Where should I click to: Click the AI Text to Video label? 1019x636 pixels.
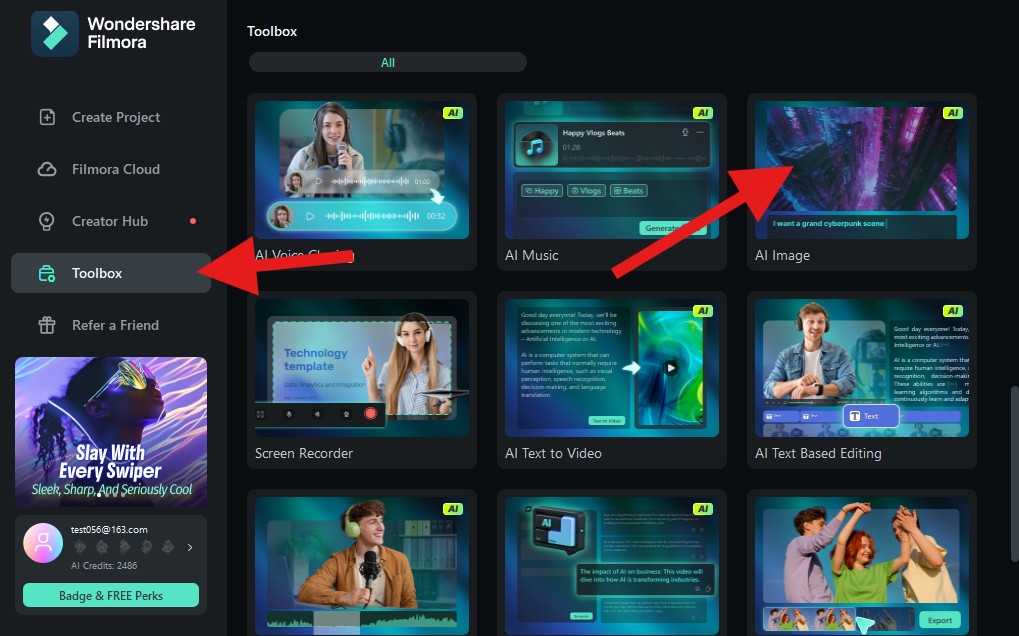point(553,453)
